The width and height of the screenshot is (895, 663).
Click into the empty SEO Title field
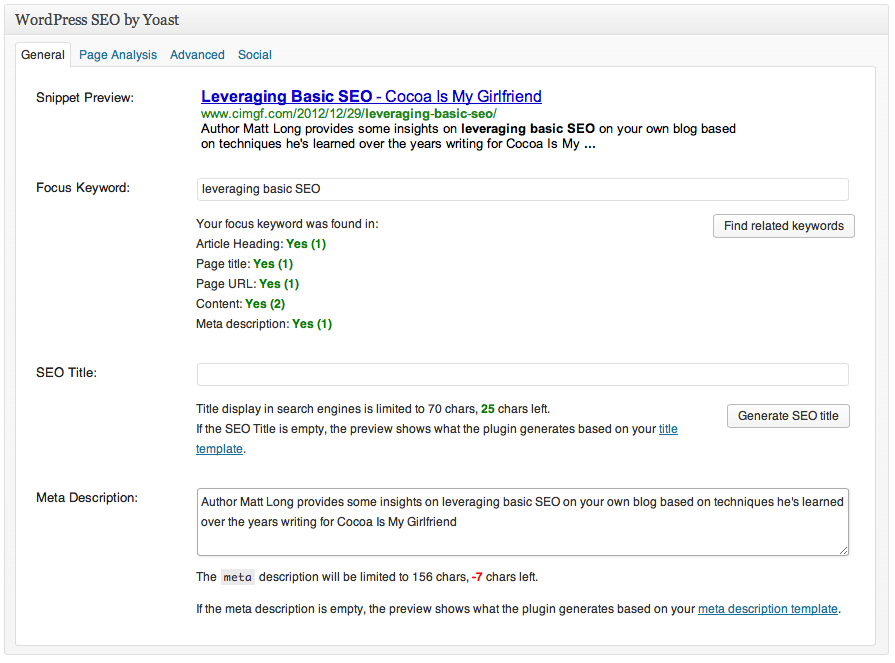[x=522, y=375]
